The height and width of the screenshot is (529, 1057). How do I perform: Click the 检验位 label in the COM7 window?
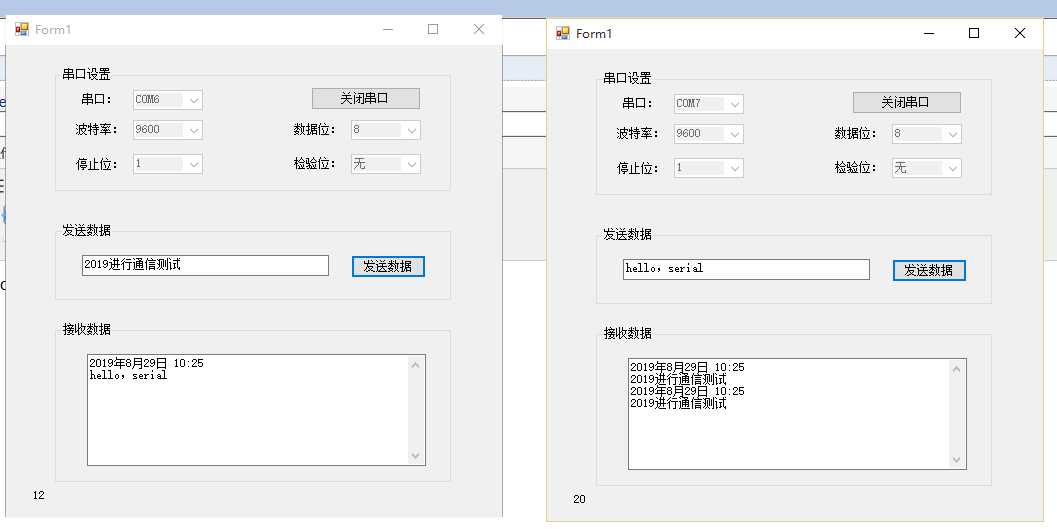pyautogui.click(x=855, y=168)
